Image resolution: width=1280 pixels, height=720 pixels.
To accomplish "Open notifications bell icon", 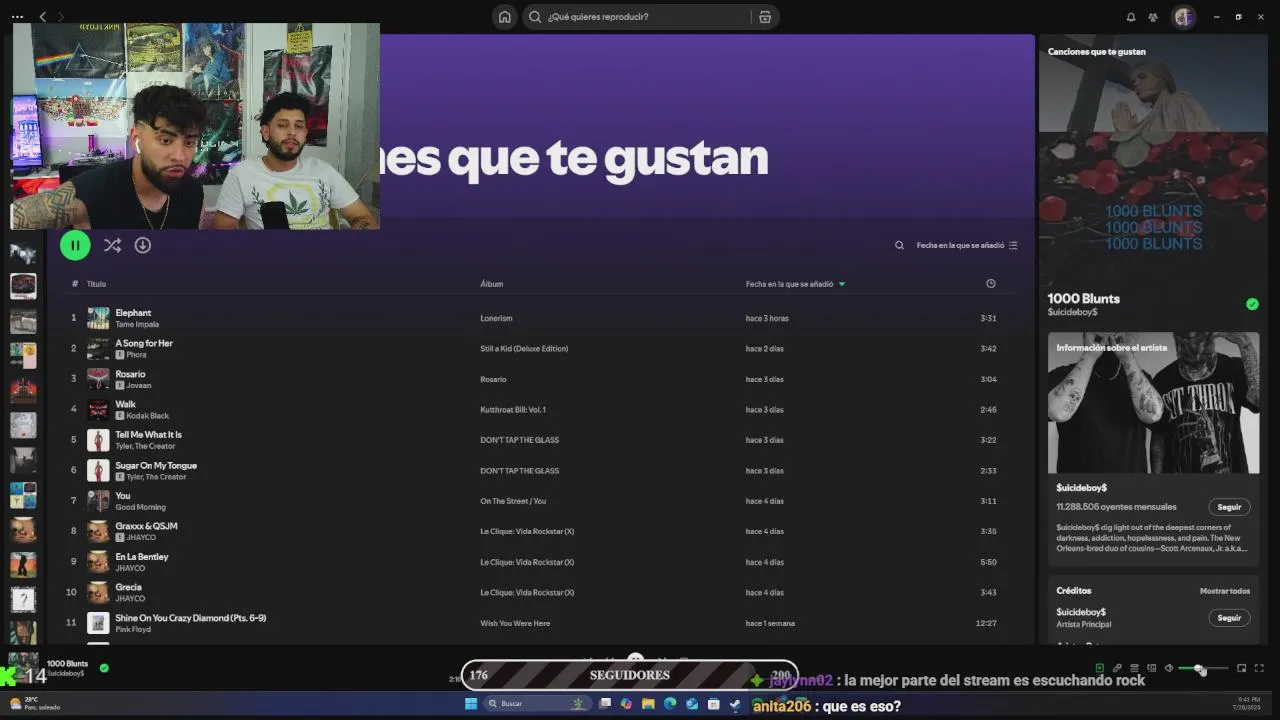I will pyautogui.click(x=1131, y=17).
